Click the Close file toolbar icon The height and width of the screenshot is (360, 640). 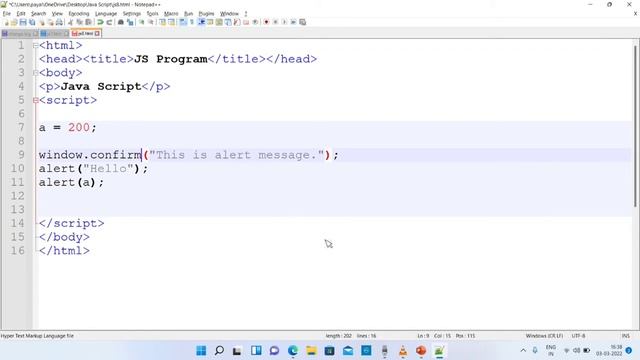[x=42, y=22]
